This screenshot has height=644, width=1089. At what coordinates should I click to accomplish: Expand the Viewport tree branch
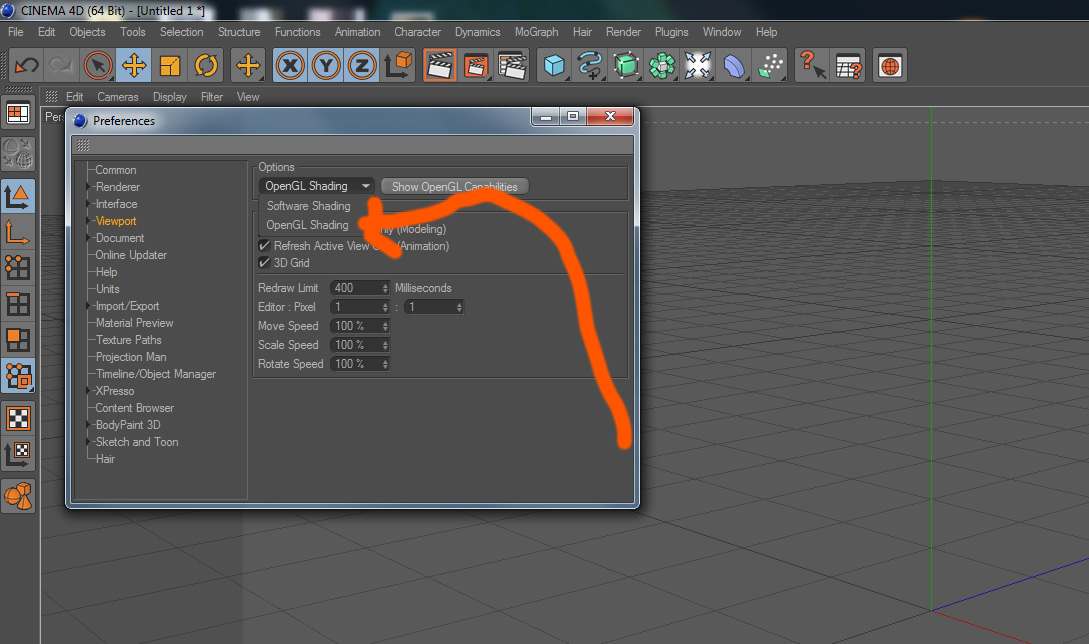click(88, 221)
